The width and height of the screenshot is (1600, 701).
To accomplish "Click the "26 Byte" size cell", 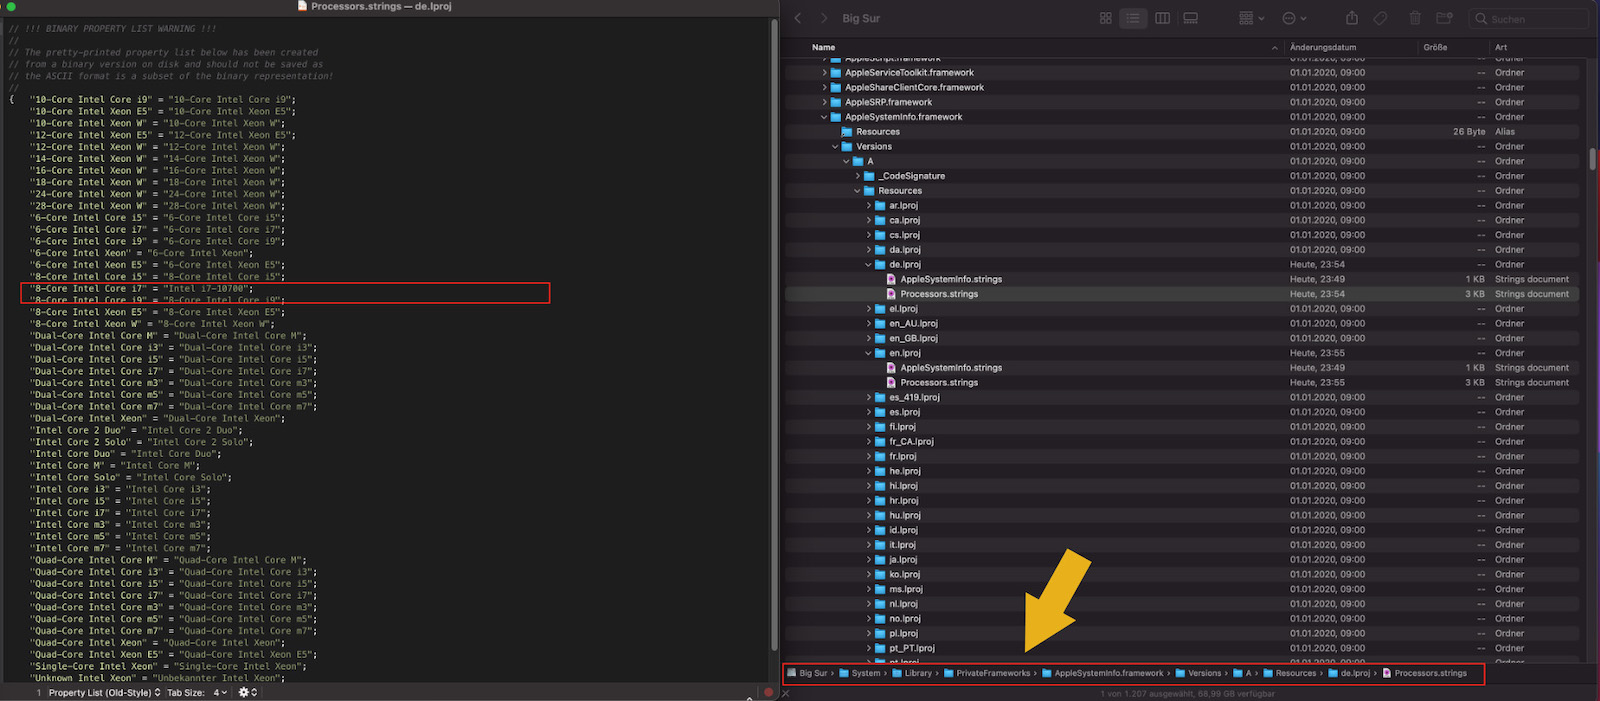I will coord(1469,132).
